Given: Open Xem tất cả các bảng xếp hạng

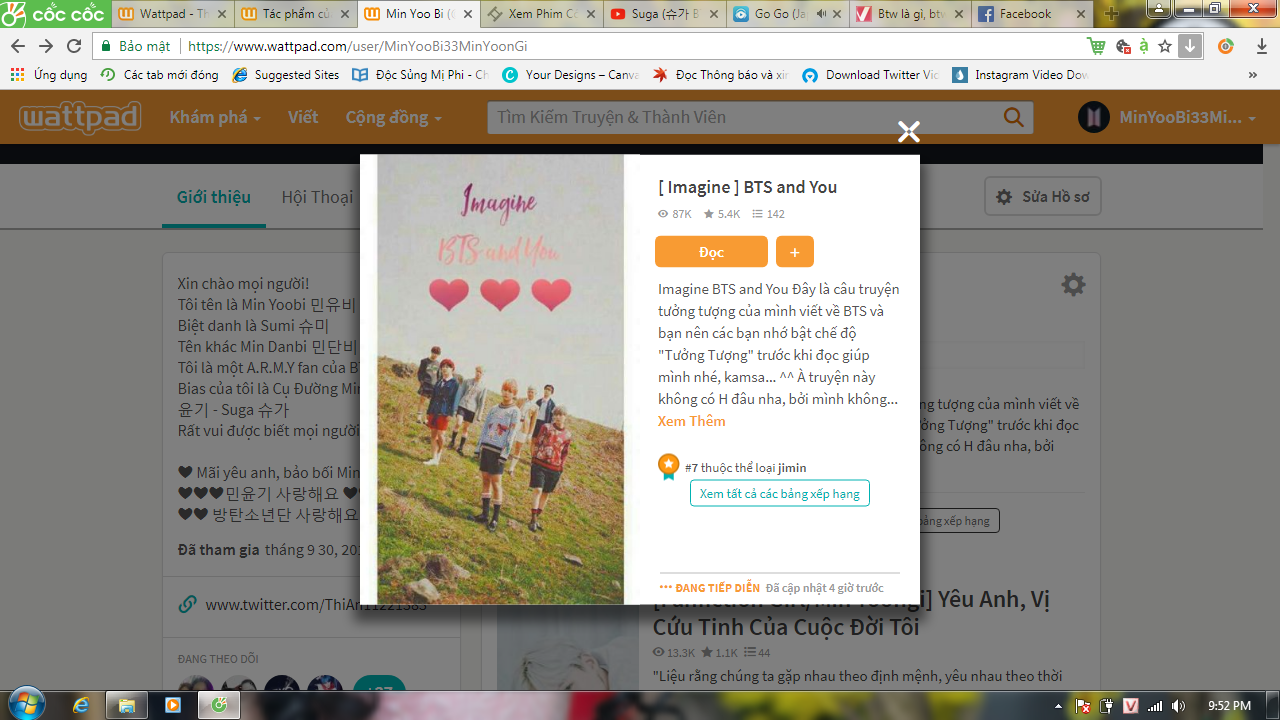Looking at the screenshot, I should (x=779, y=494).
